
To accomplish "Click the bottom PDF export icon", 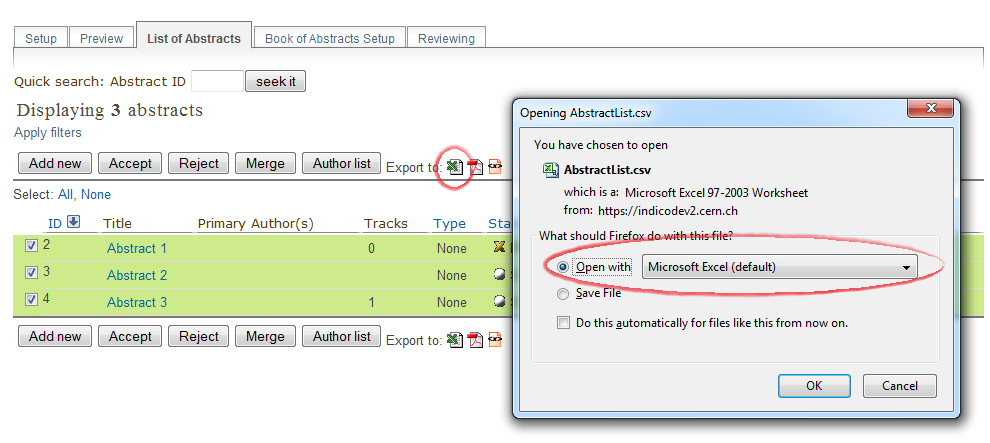I will click(x=475, y=340).
